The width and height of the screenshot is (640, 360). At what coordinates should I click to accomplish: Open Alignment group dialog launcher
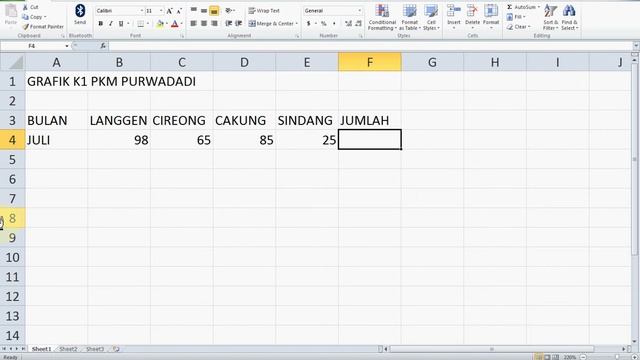297,36
